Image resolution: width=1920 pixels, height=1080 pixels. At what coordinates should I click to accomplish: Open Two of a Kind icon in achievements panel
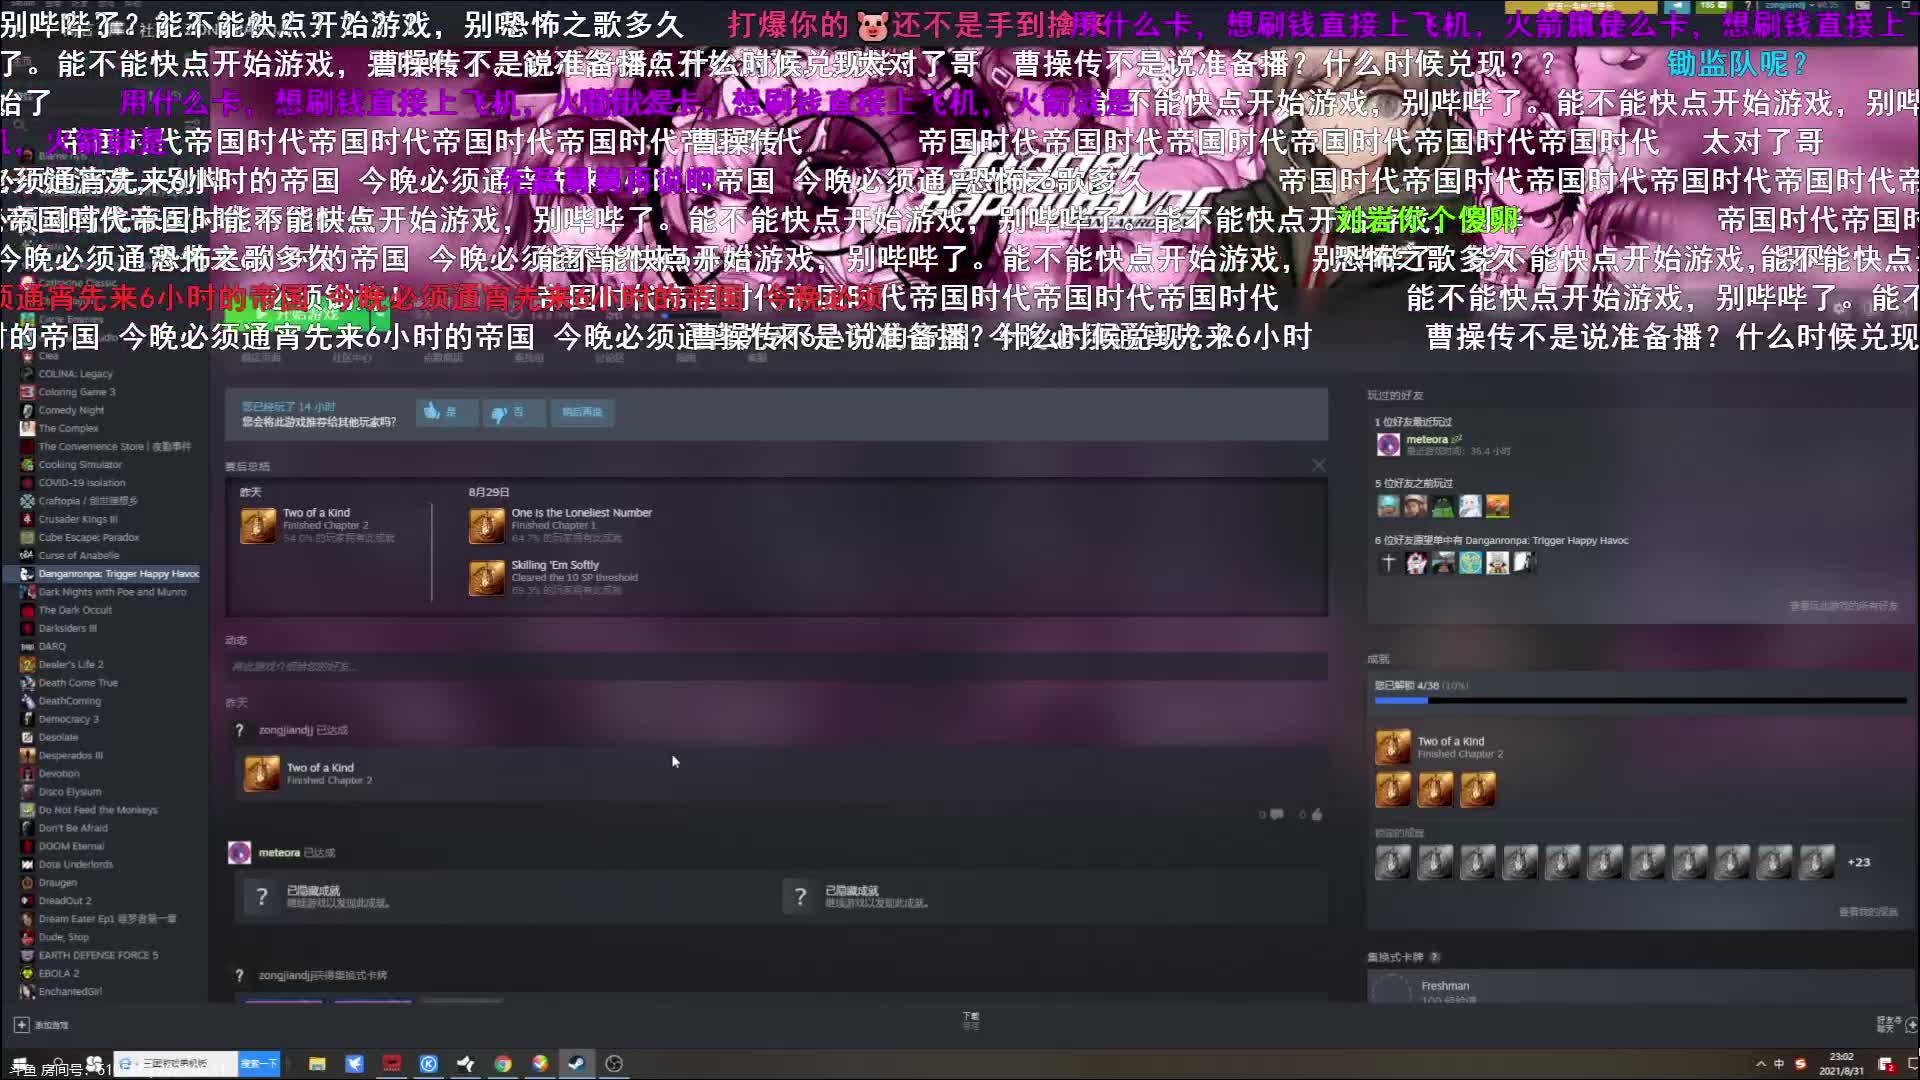point(1393,747)
